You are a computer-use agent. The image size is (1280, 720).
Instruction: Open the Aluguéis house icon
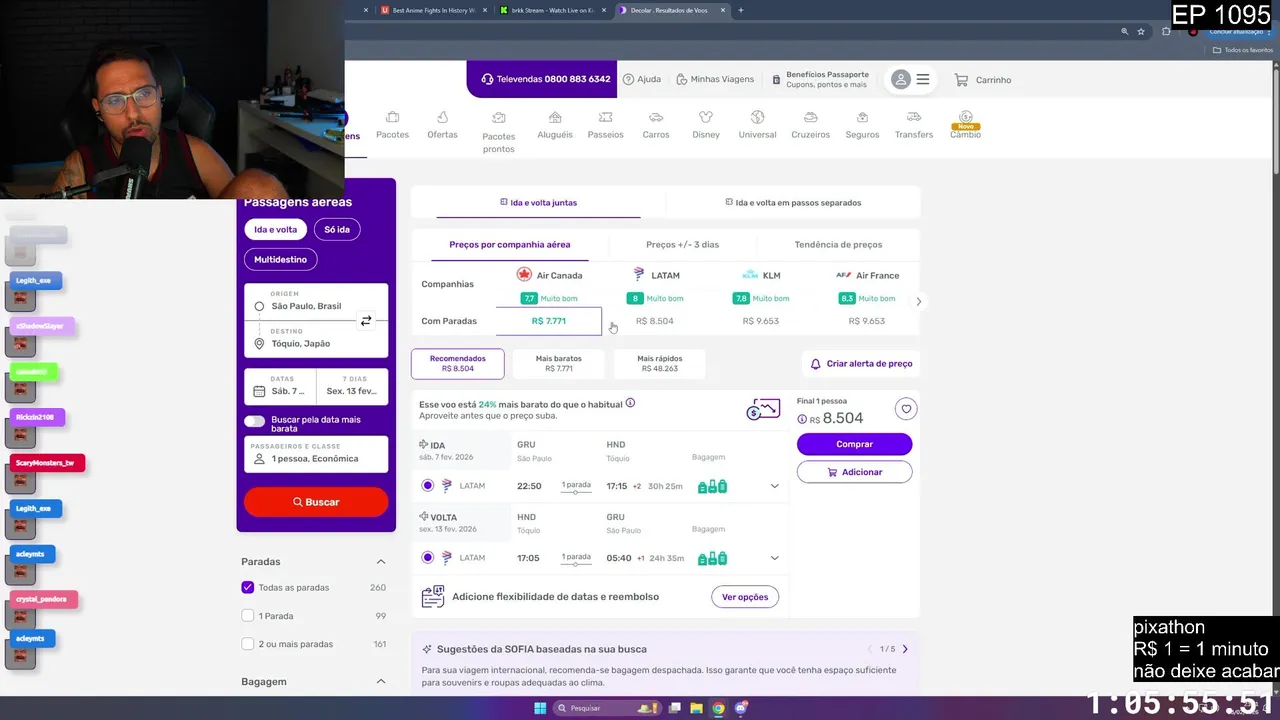coord(555,118)
